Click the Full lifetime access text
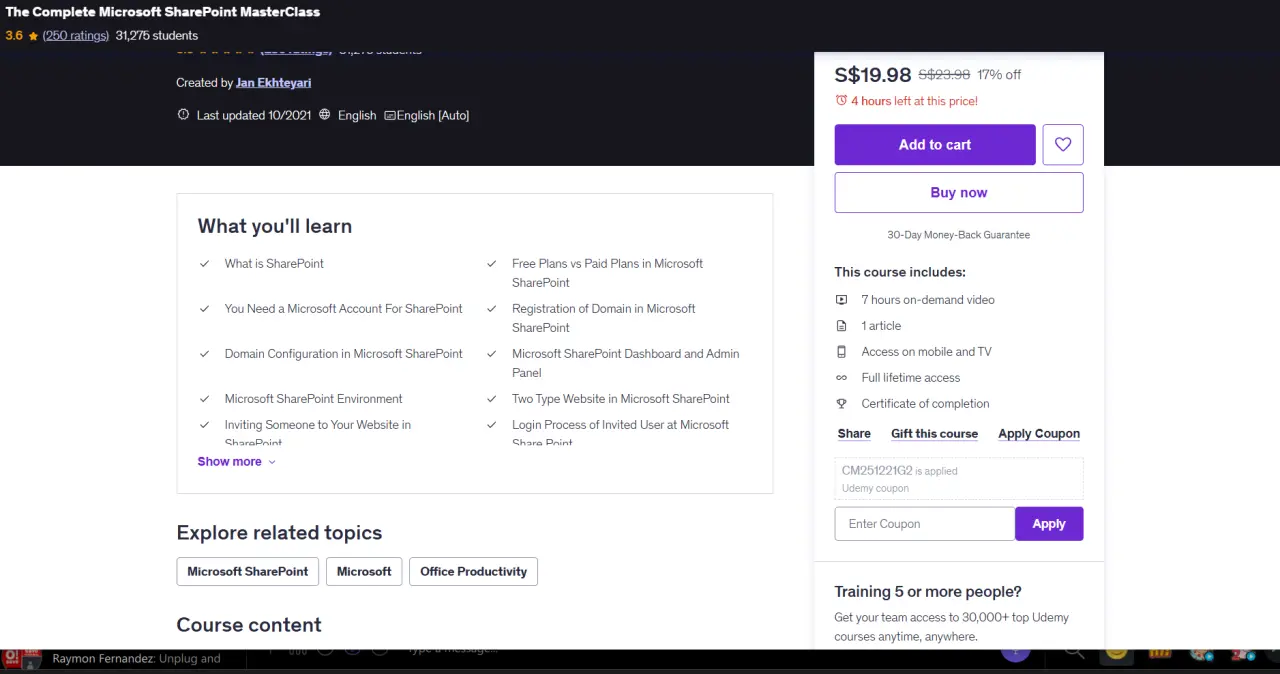 click(911, 378)
